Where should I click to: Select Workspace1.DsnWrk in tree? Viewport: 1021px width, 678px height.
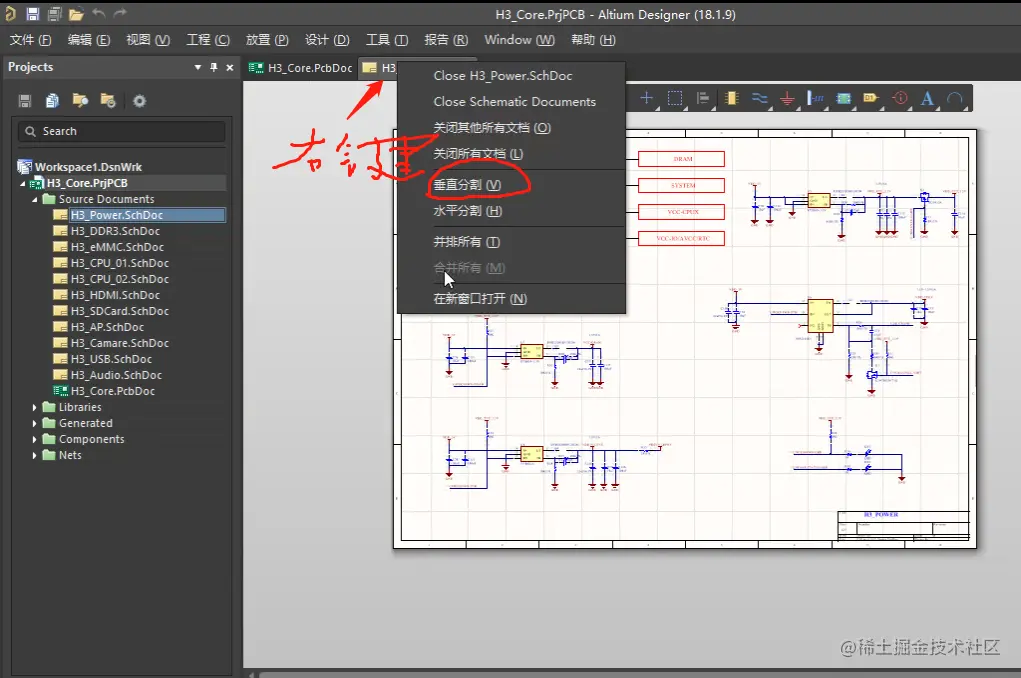[x=88, y=167]
